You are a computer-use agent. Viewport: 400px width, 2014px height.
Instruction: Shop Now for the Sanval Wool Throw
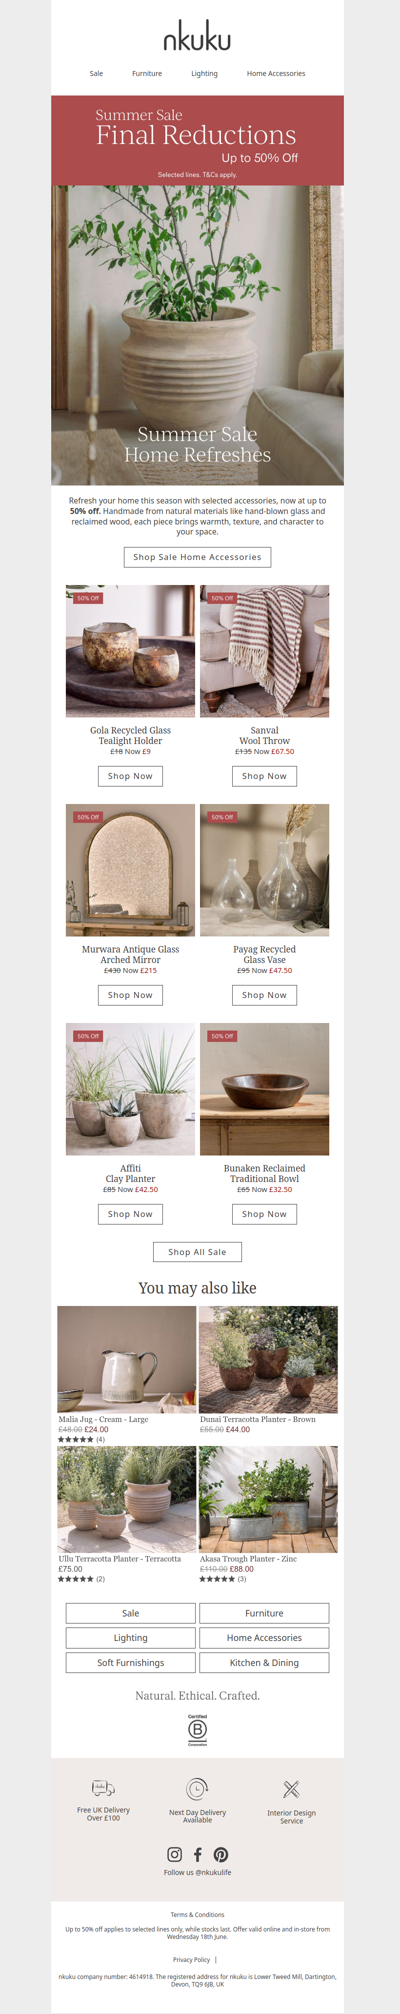click(264, 776)
